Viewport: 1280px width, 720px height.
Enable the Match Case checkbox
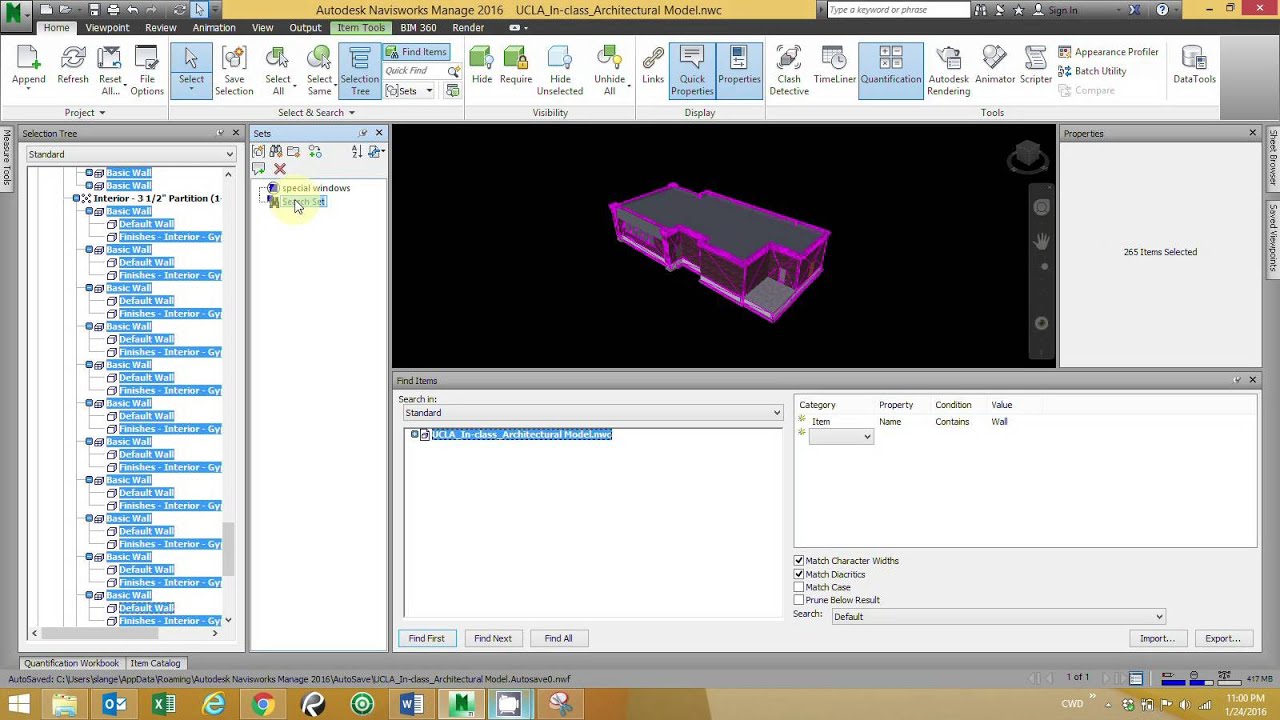click(799, 587)
